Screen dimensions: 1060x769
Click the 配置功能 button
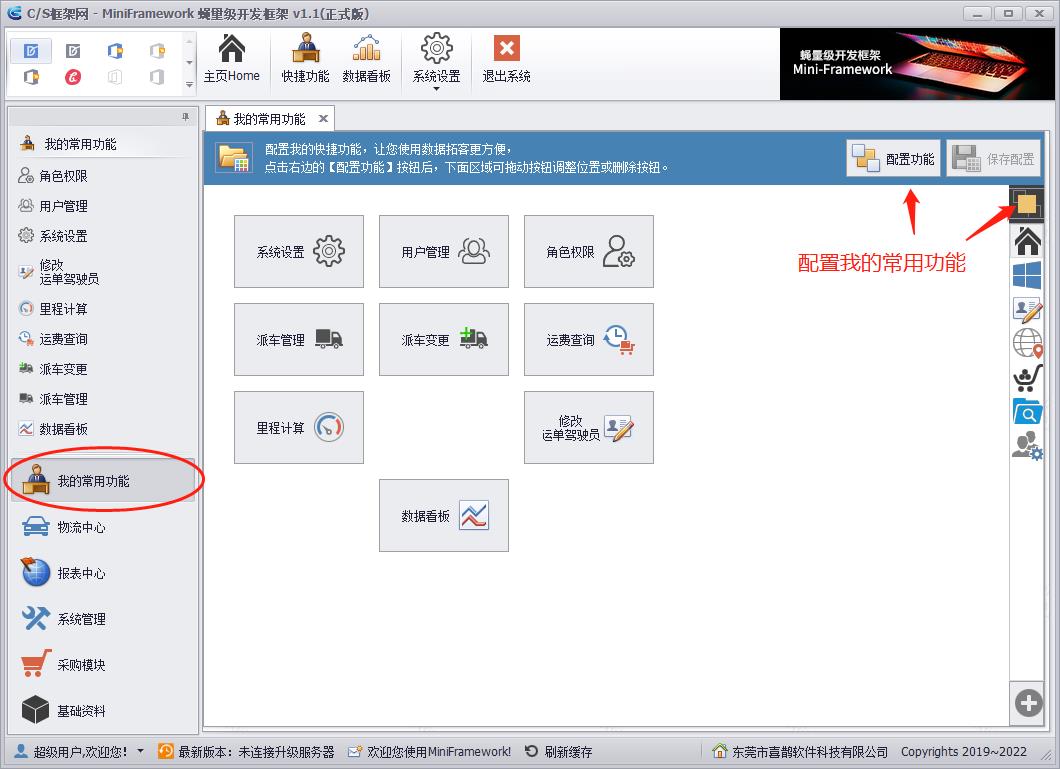pyautogui.click(x=893, y=158)
